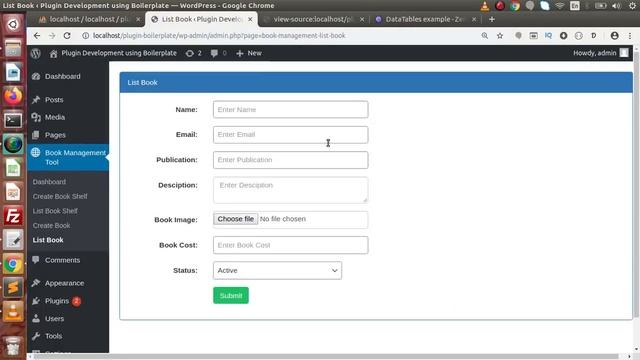Open Posts in the sidebar

(54, 100)
